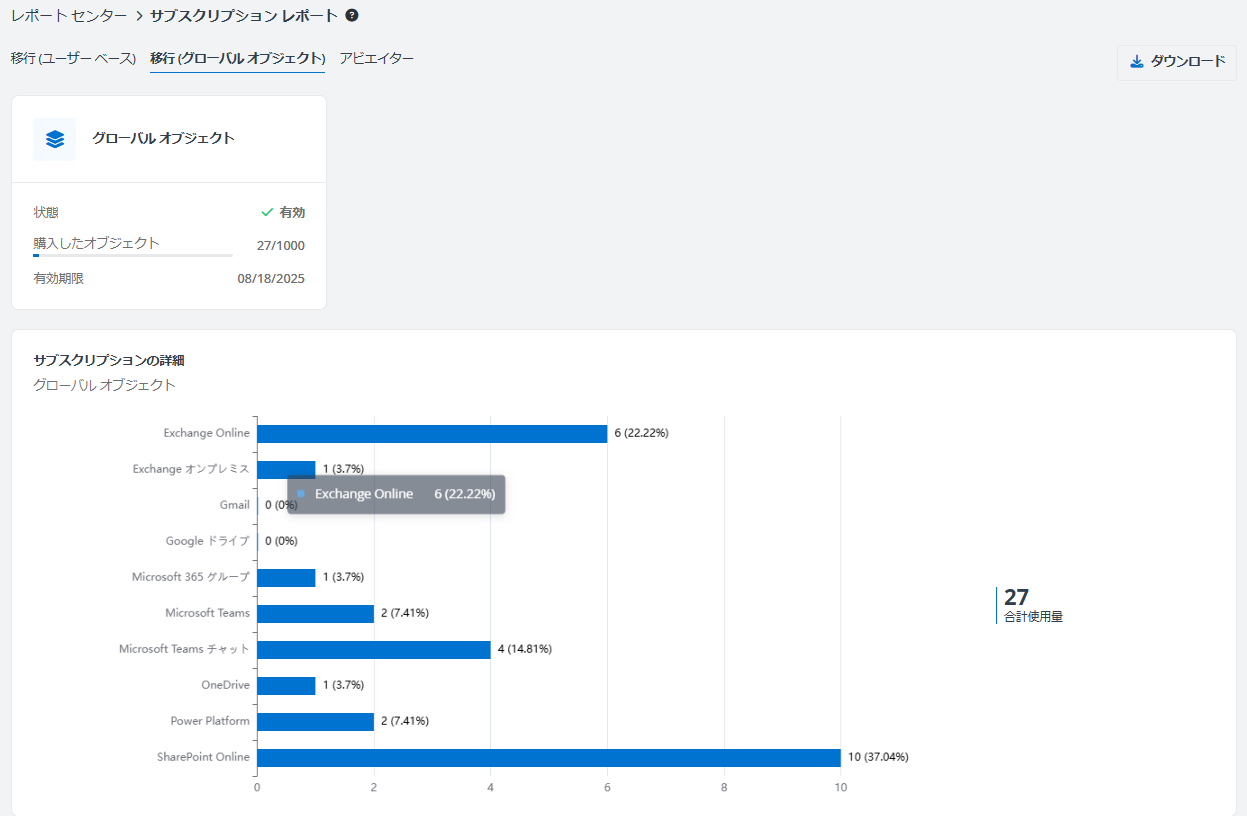Click the Exchange オンプレミス bar

[x=286, y=469]
